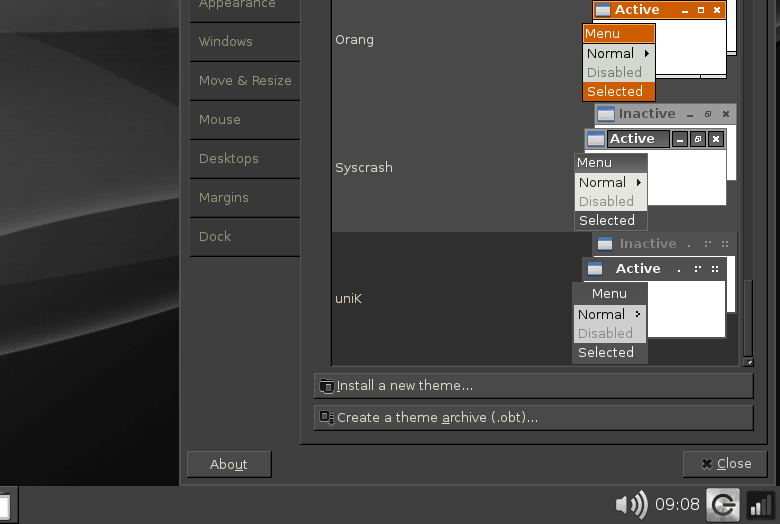Click Normal item in uniK preview menu
This screenshot has height=524, width=780.
pyautogui.click(x=610, y=314)
